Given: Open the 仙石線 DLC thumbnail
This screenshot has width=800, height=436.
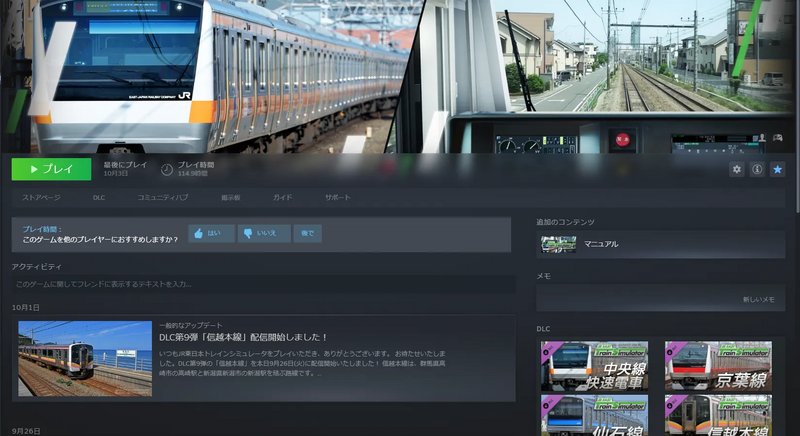Looking at the screenshot, I should click(594, 415).
